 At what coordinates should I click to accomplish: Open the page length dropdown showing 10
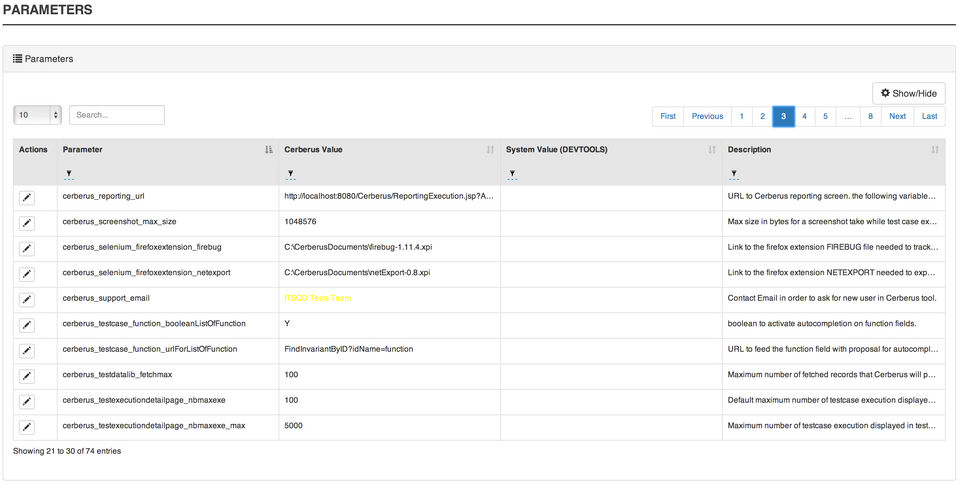(x=38, y=115)
